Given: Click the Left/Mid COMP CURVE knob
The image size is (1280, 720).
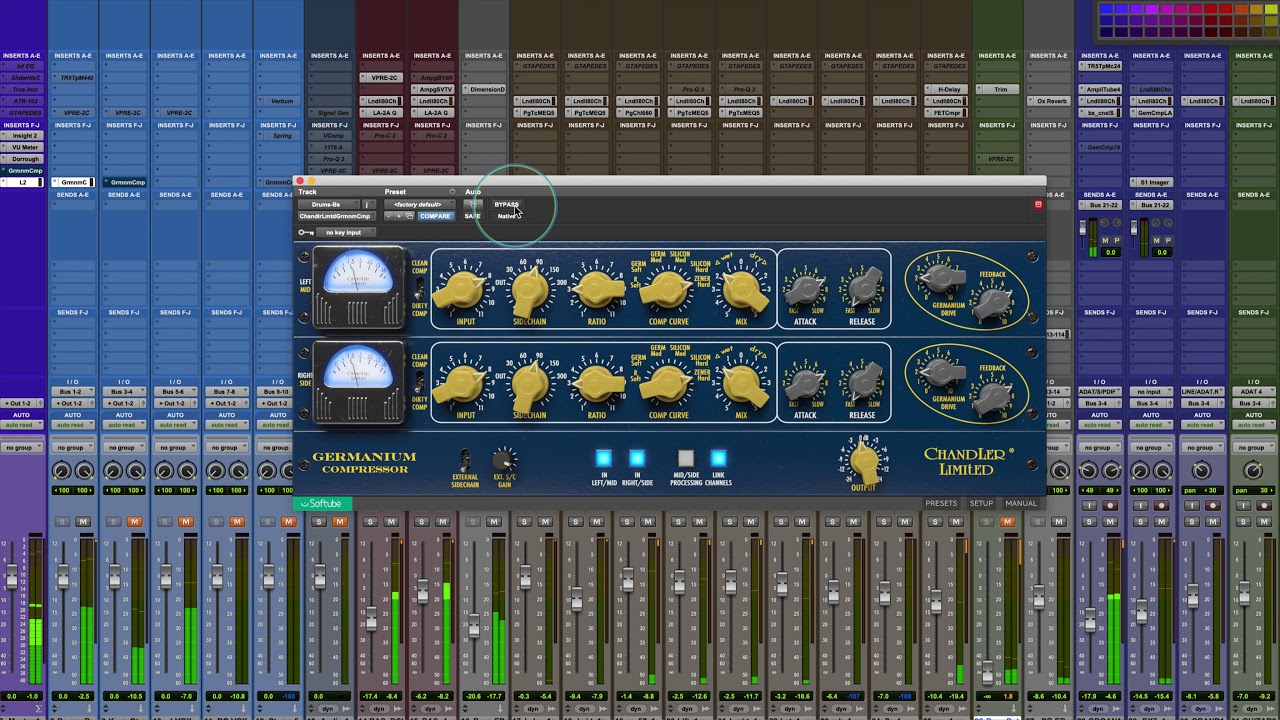Looking at the screenshot, I should (668, 291).
